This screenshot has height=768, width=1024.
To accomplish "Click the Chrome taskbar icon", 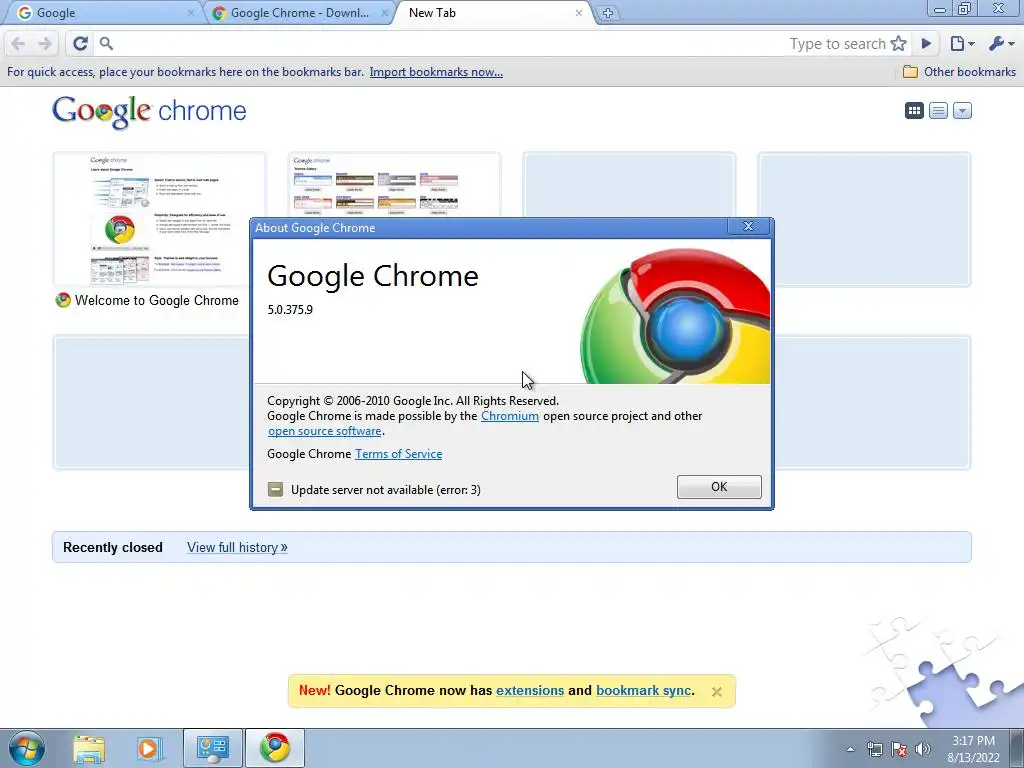I will [275, 748].
